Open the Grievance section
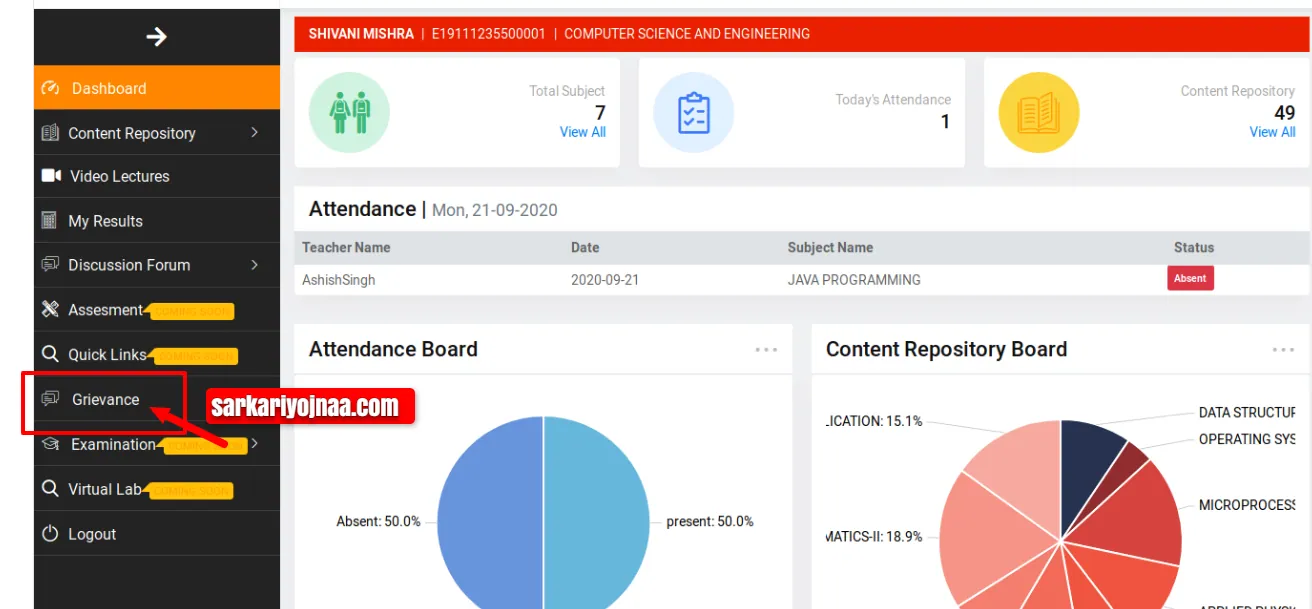The image size is (1312, 609). click(105, 400)
